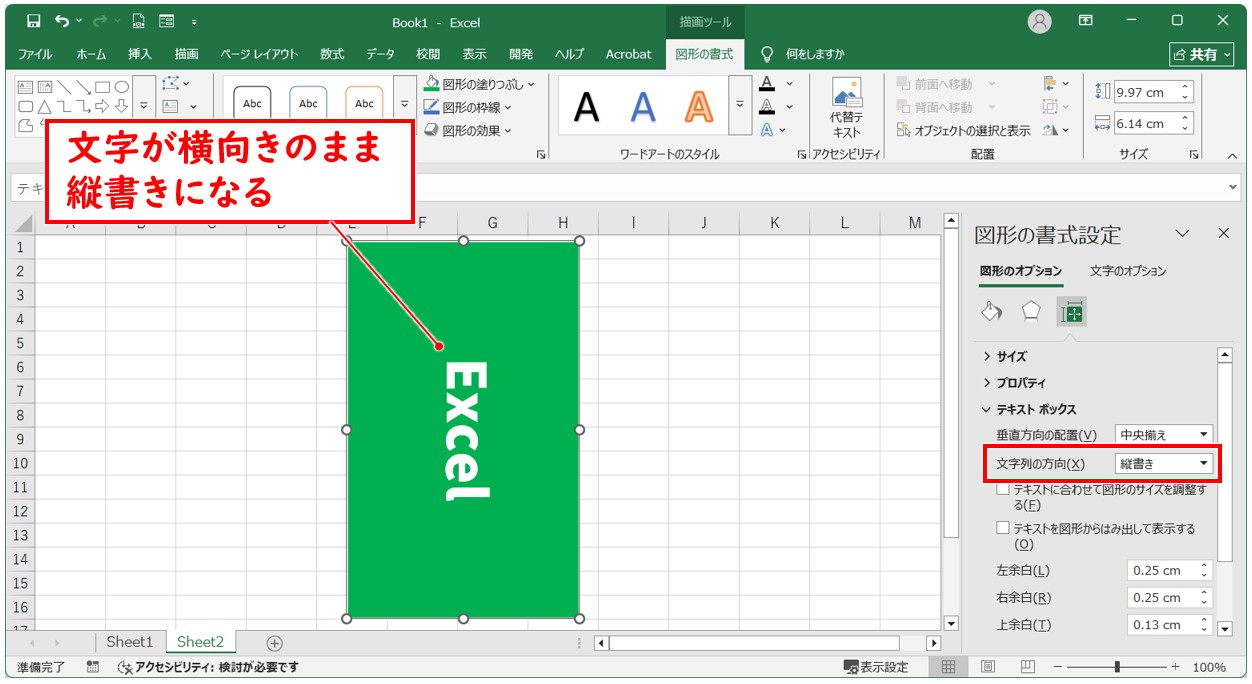Open Fill & Line paint bucket icon
The width and height of the screenshot is (1252, 684).
tap(991, 312)
